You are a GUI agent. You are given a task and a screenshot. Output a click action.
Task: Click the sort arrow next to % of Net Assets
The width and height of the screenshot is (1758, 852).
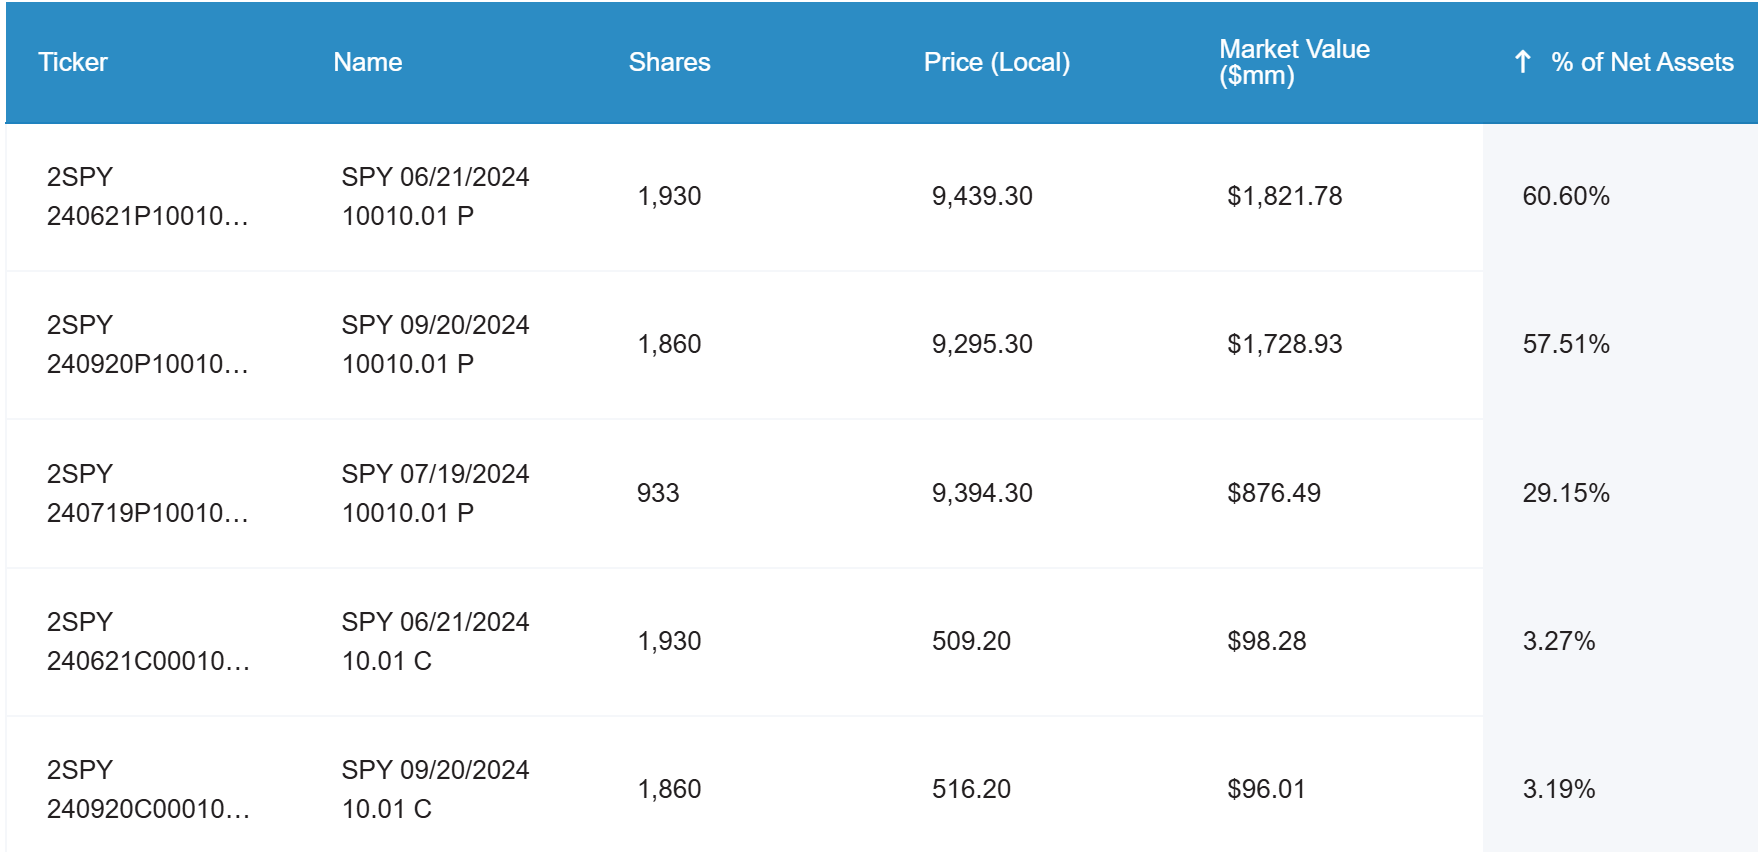point(1522,62)
